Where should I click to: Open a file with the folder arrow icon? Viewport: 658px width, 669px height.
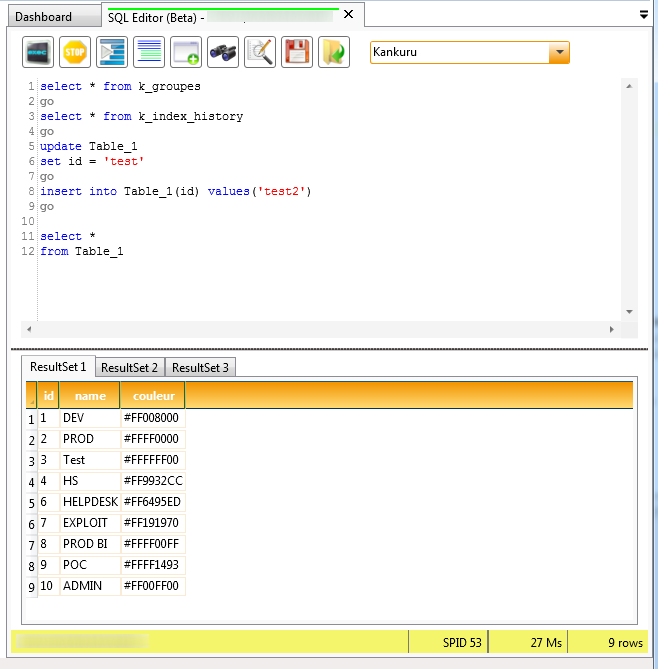tap(334, 52)
